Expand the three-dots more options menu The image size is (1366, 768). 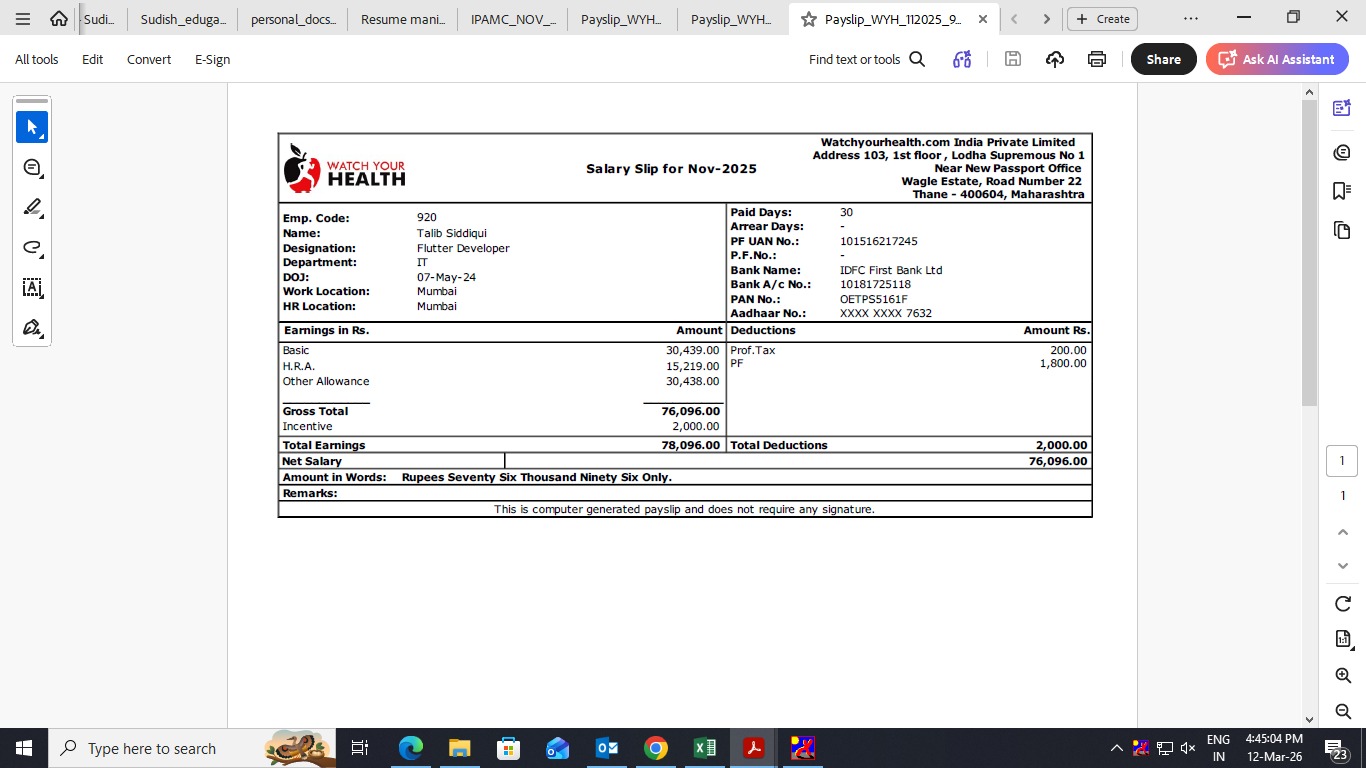pyautogui.click(x=1190, y=19)
